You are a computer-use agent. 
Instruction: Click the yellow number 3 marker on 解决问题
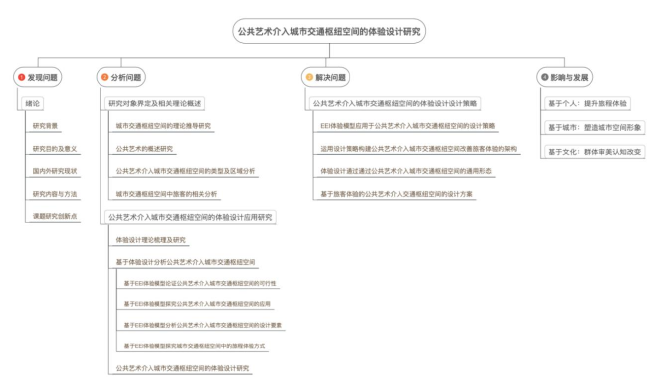pos(309,77)
